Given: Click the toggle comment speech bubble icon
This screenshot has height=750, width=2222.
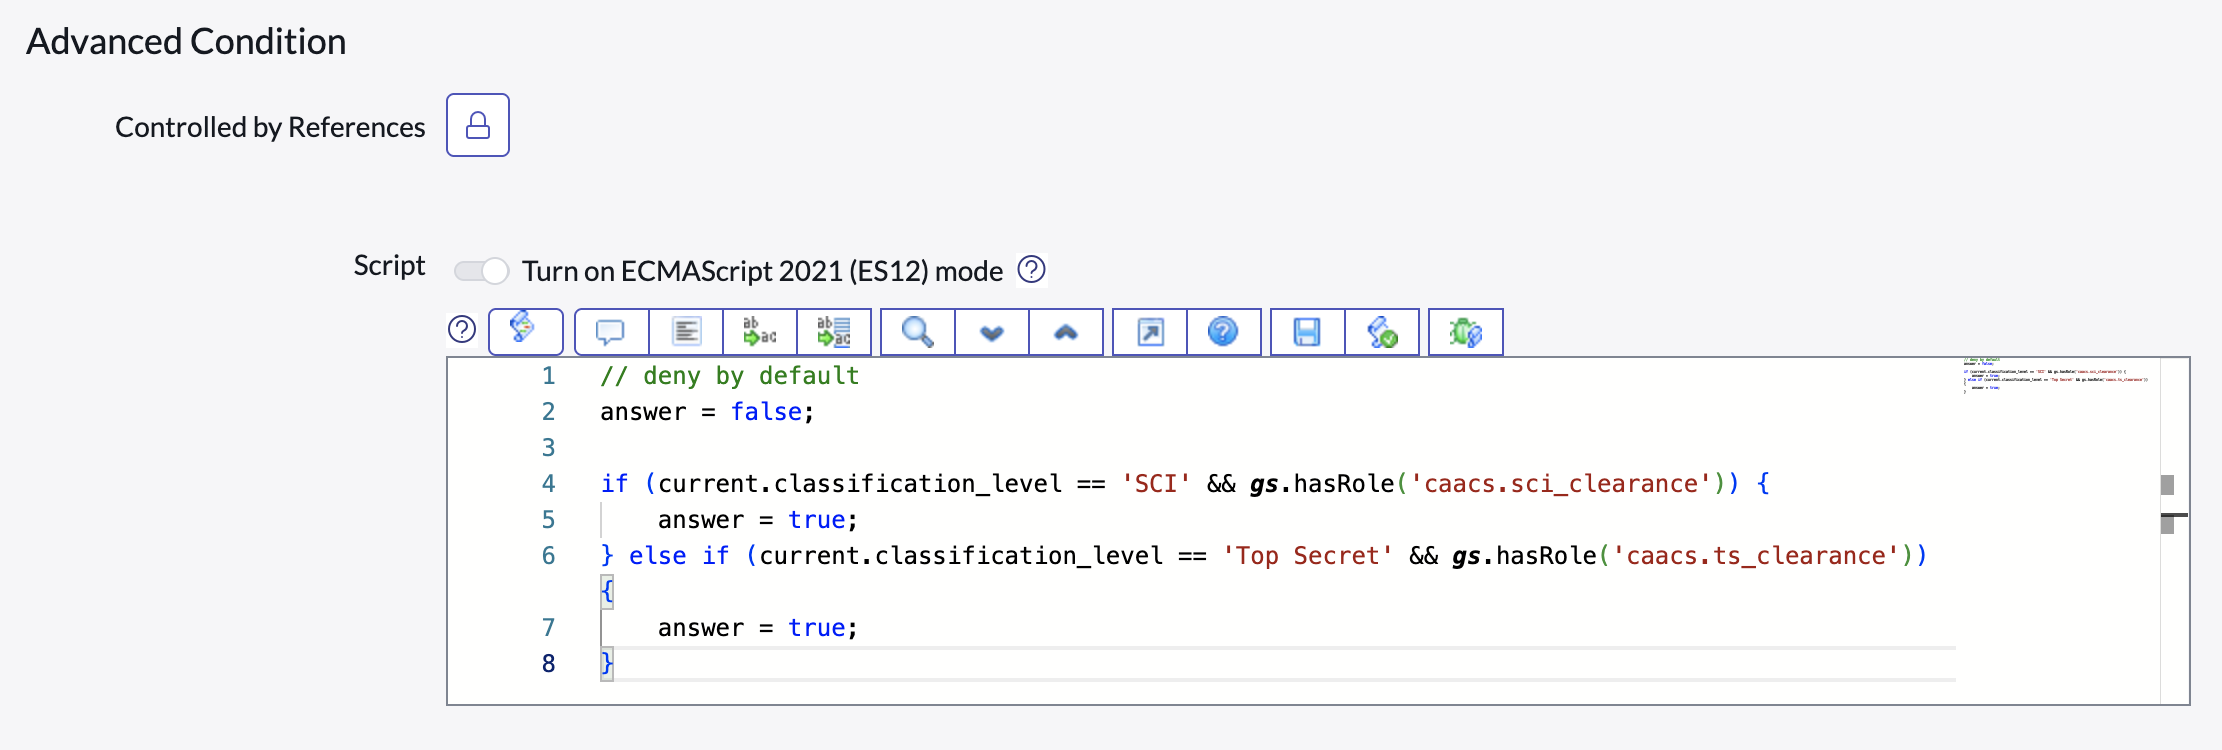Looking at the screenshot, I should 611,332.
